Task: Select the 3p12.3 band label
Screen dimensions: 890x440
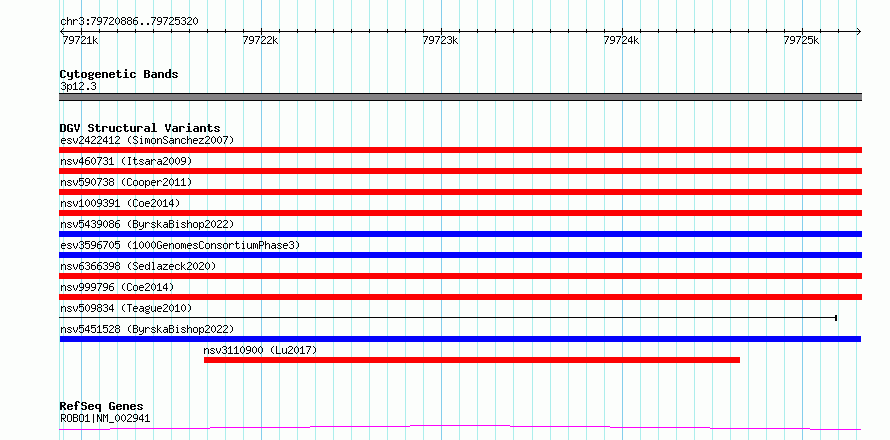Action: click(x=78, y=86)
